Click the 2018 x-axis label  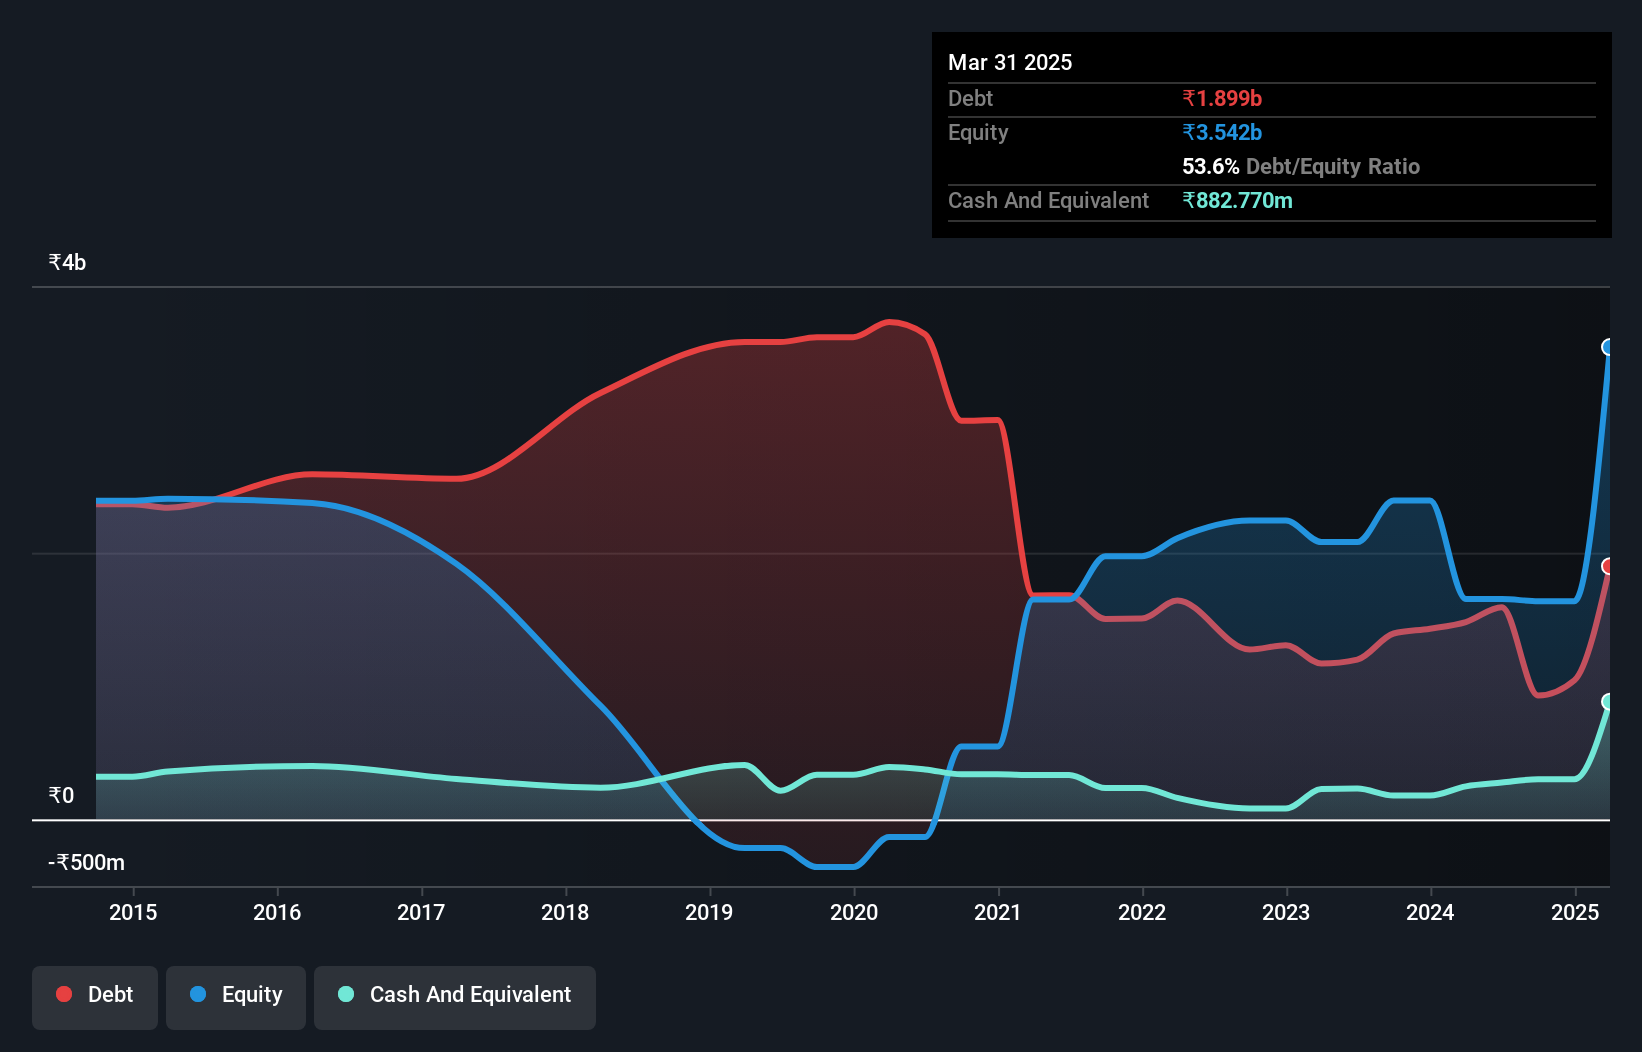(x=565, y=912)
